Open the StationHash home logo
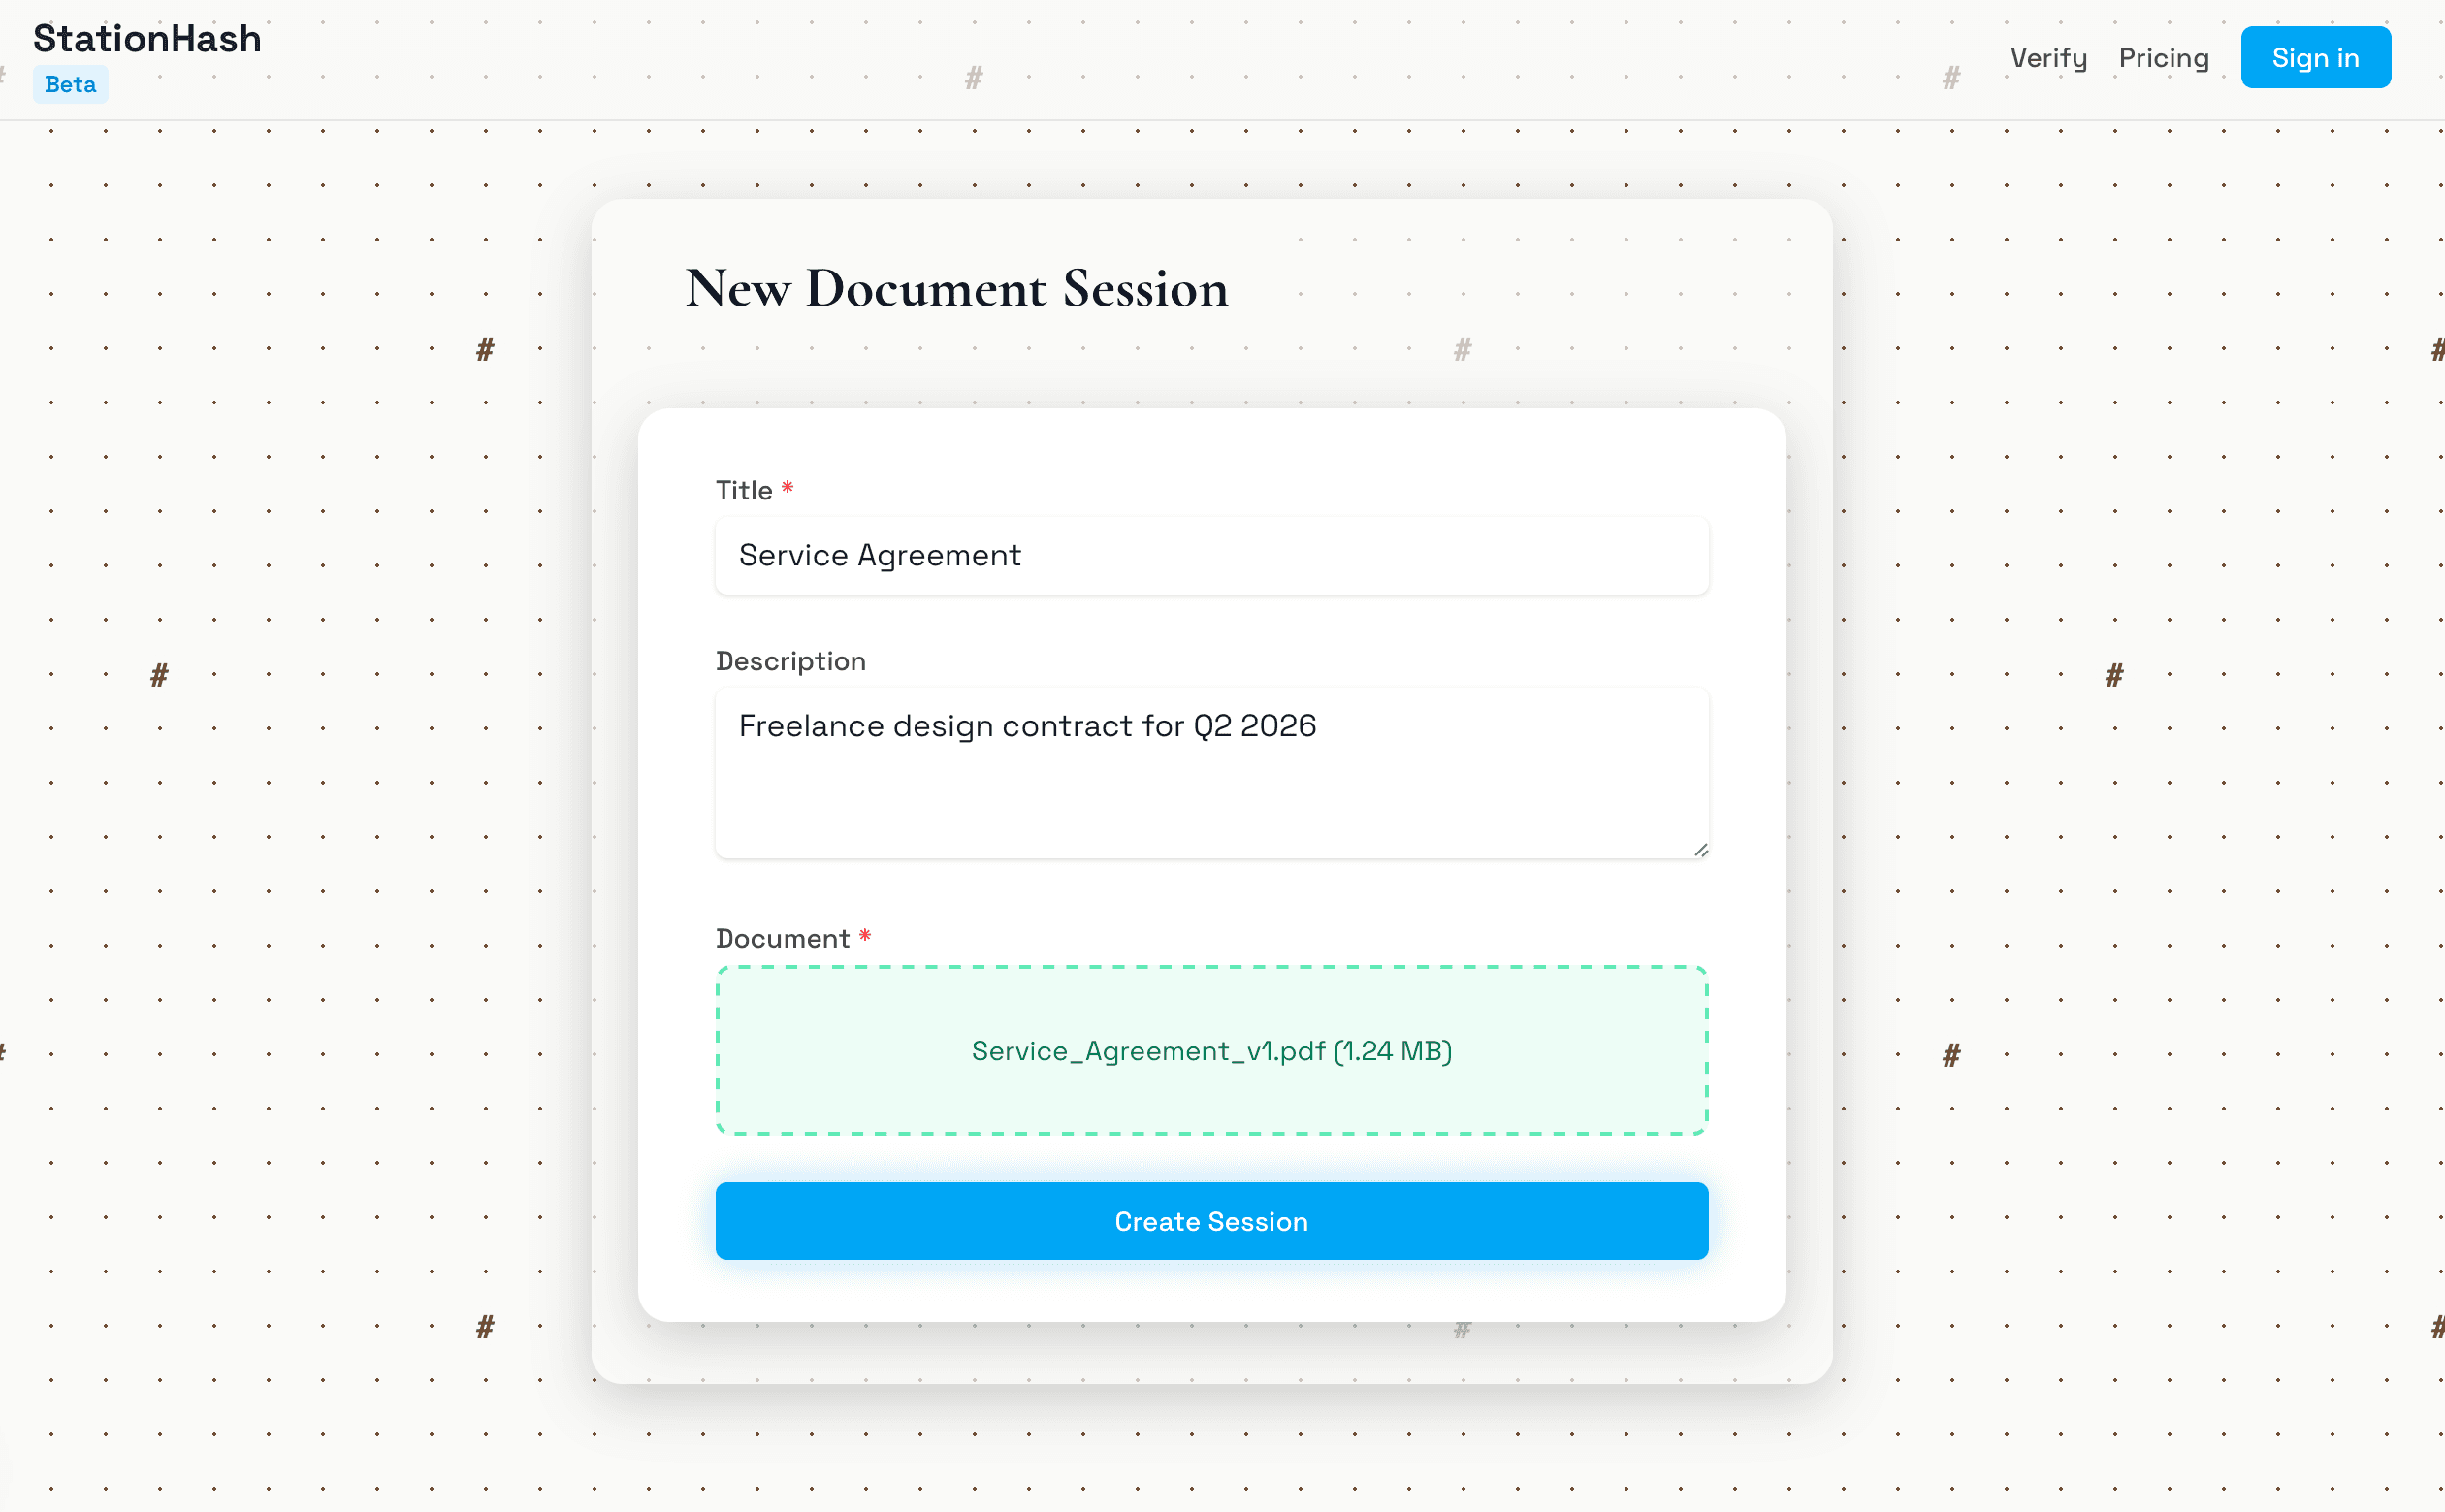This screenshot has height=1512, width=2445. [147, 39]
